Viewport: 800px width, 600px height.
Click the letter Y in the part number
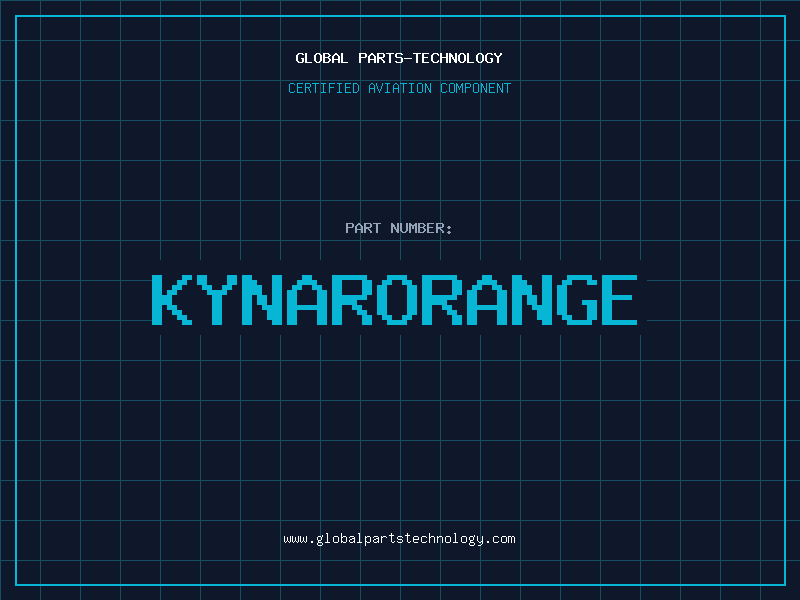(x=215, y=299)
